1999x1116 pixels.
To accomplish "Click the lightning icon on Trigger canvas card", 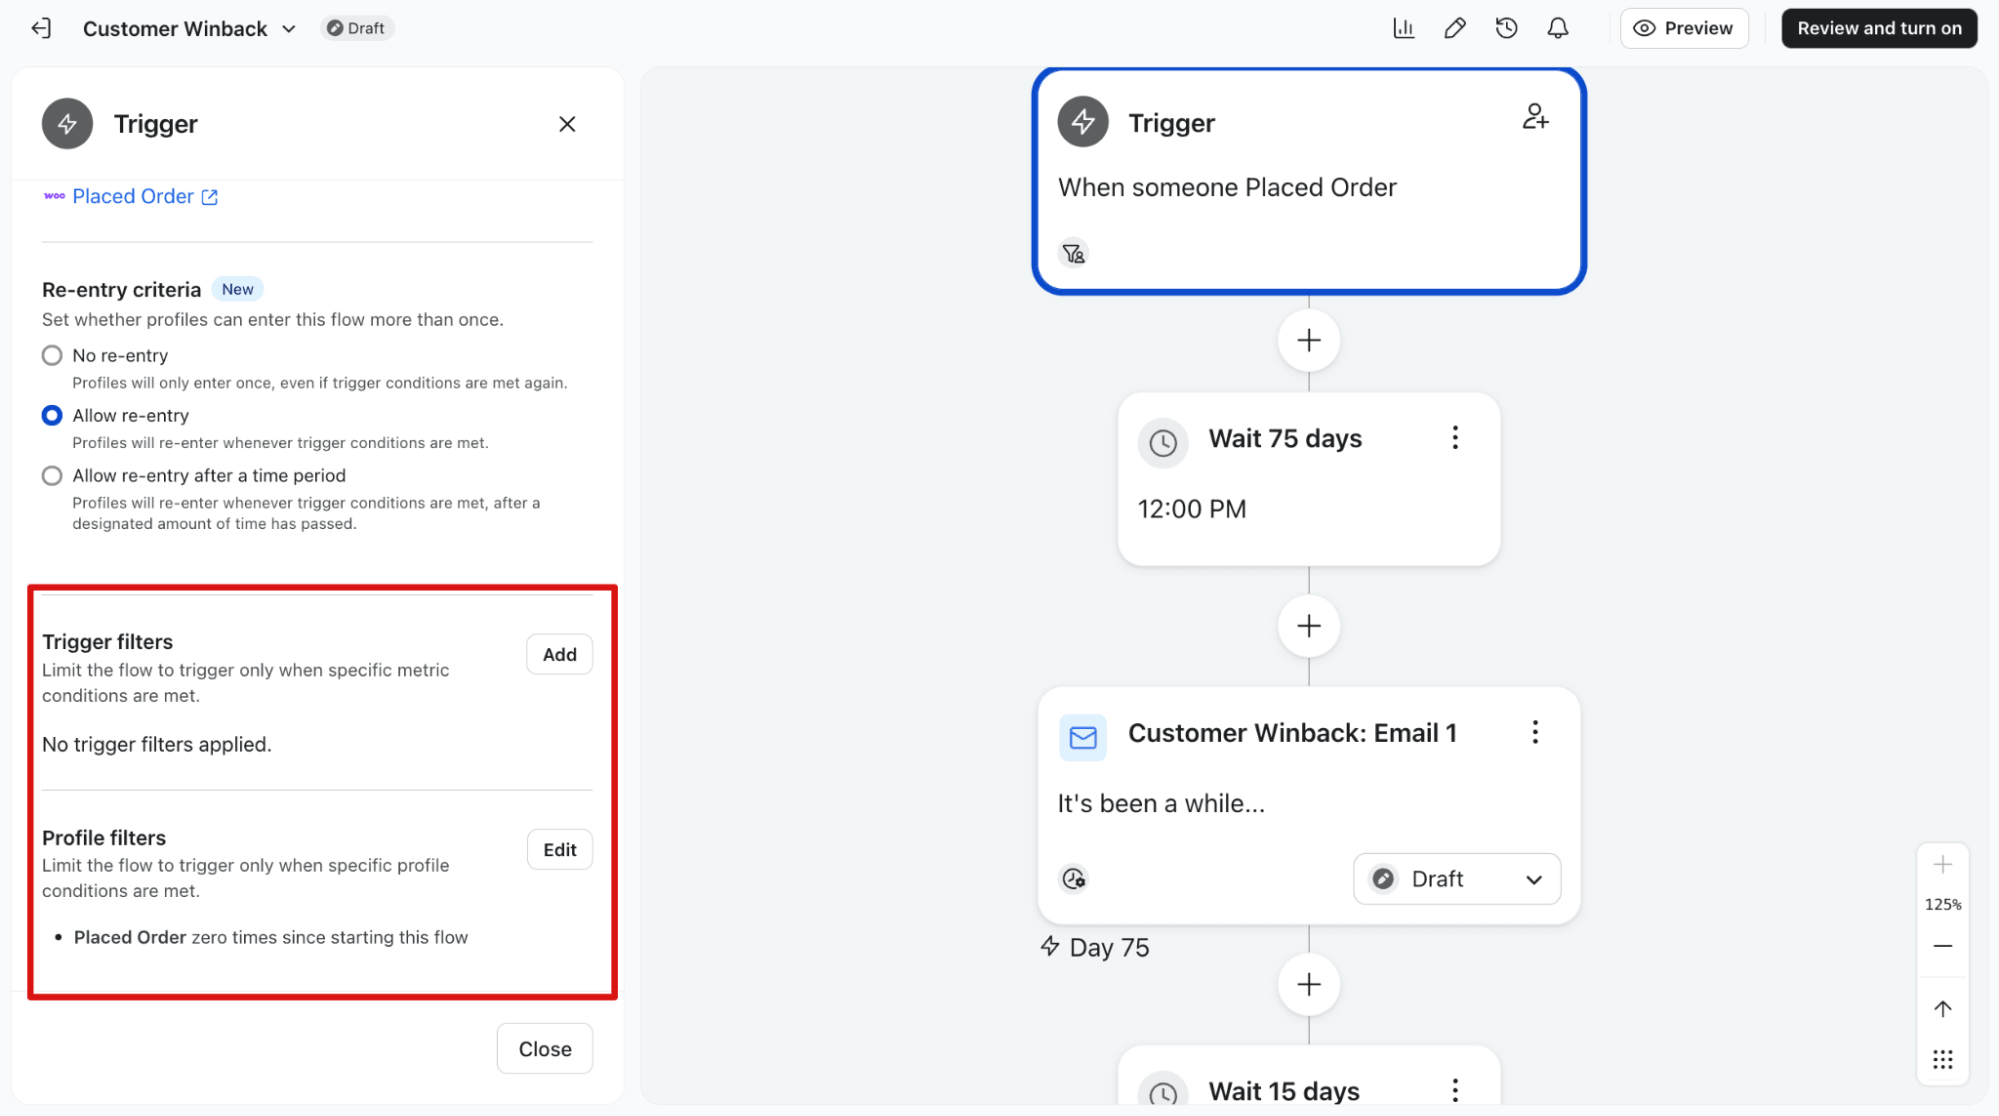I will (1083, 122).
